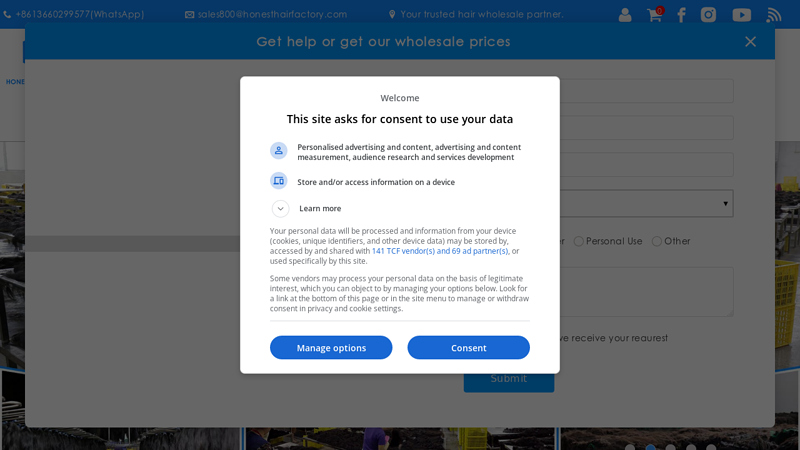The width and height of the screenshot is (800, 450).
Task: Click the envelope icon beside sales email
Action: tap(190, 15)
